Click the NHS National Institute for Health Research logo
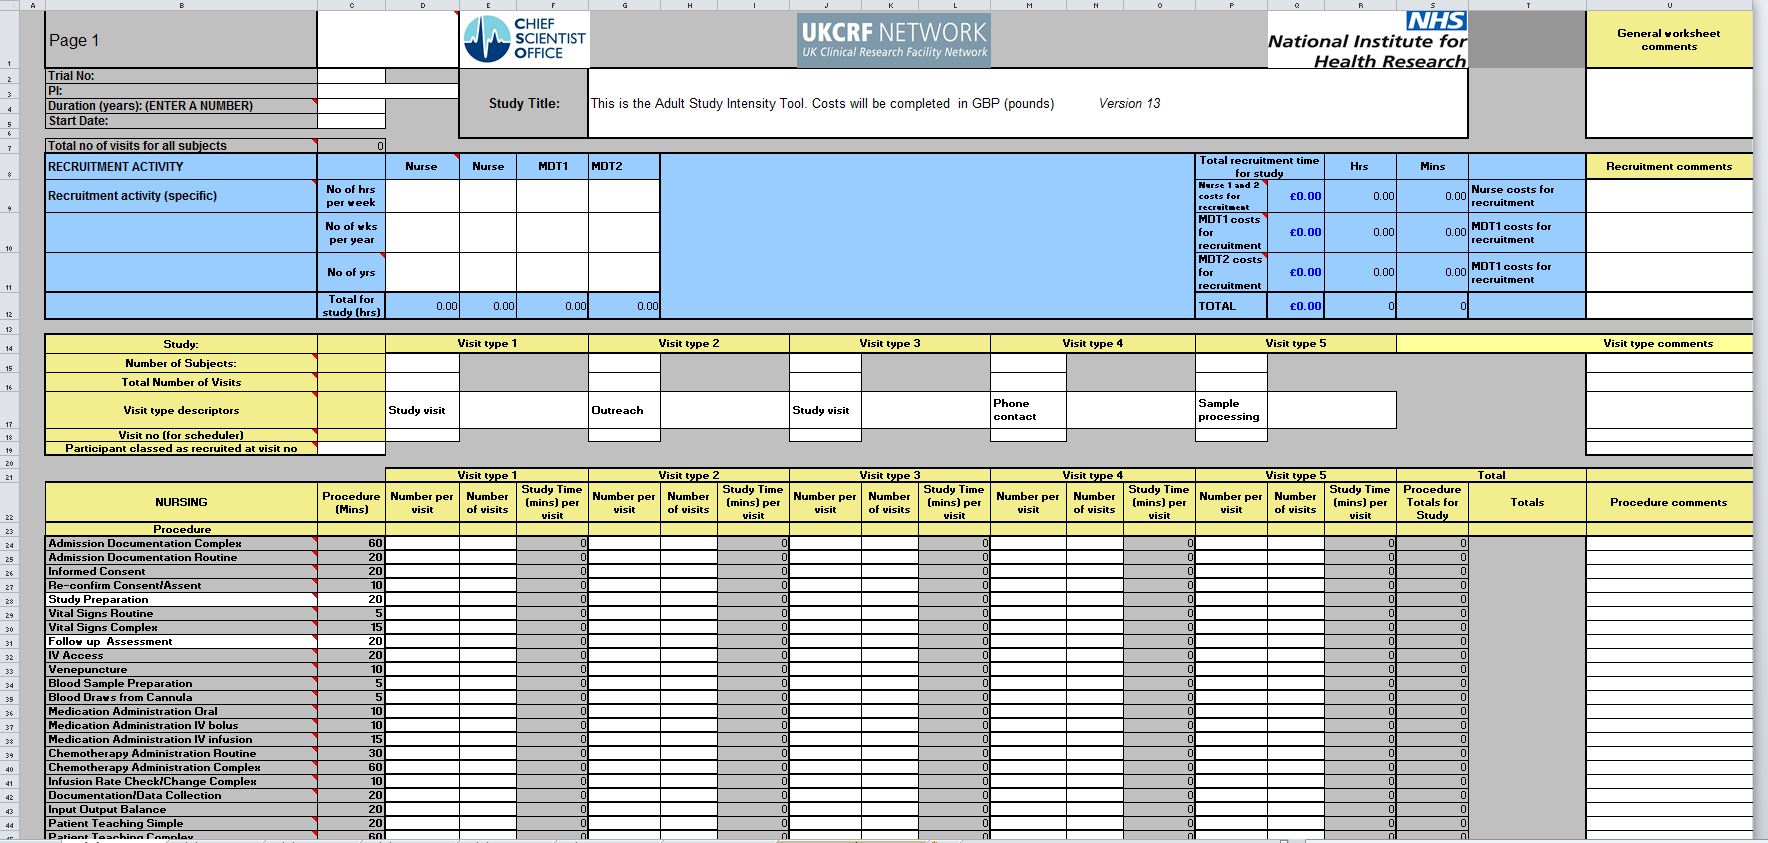Viewport: 1768px width, 843px height. 1367,40
